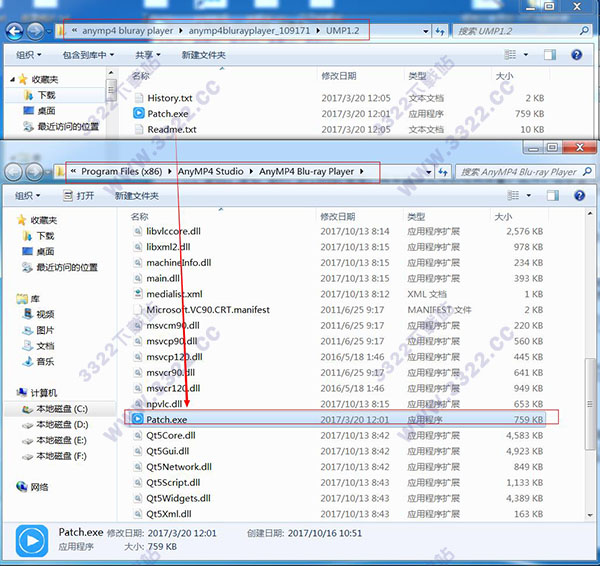Screen dimensions: 600x566
Task: Open help in AnyMP4 Blu-ray Player window
Action: point(579,196)
